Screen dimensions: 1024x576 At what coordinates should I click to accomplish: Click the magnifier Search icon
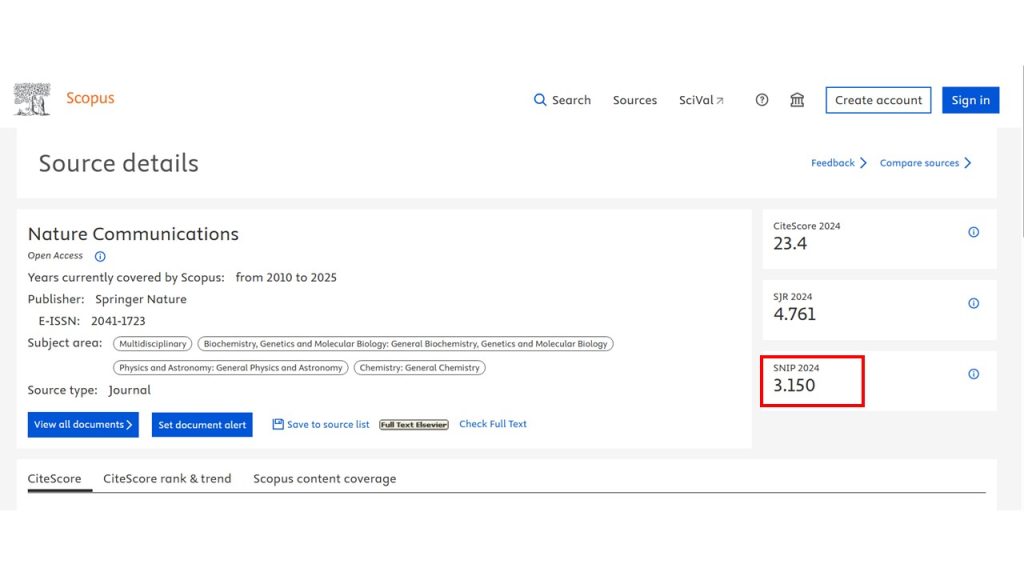540,100
